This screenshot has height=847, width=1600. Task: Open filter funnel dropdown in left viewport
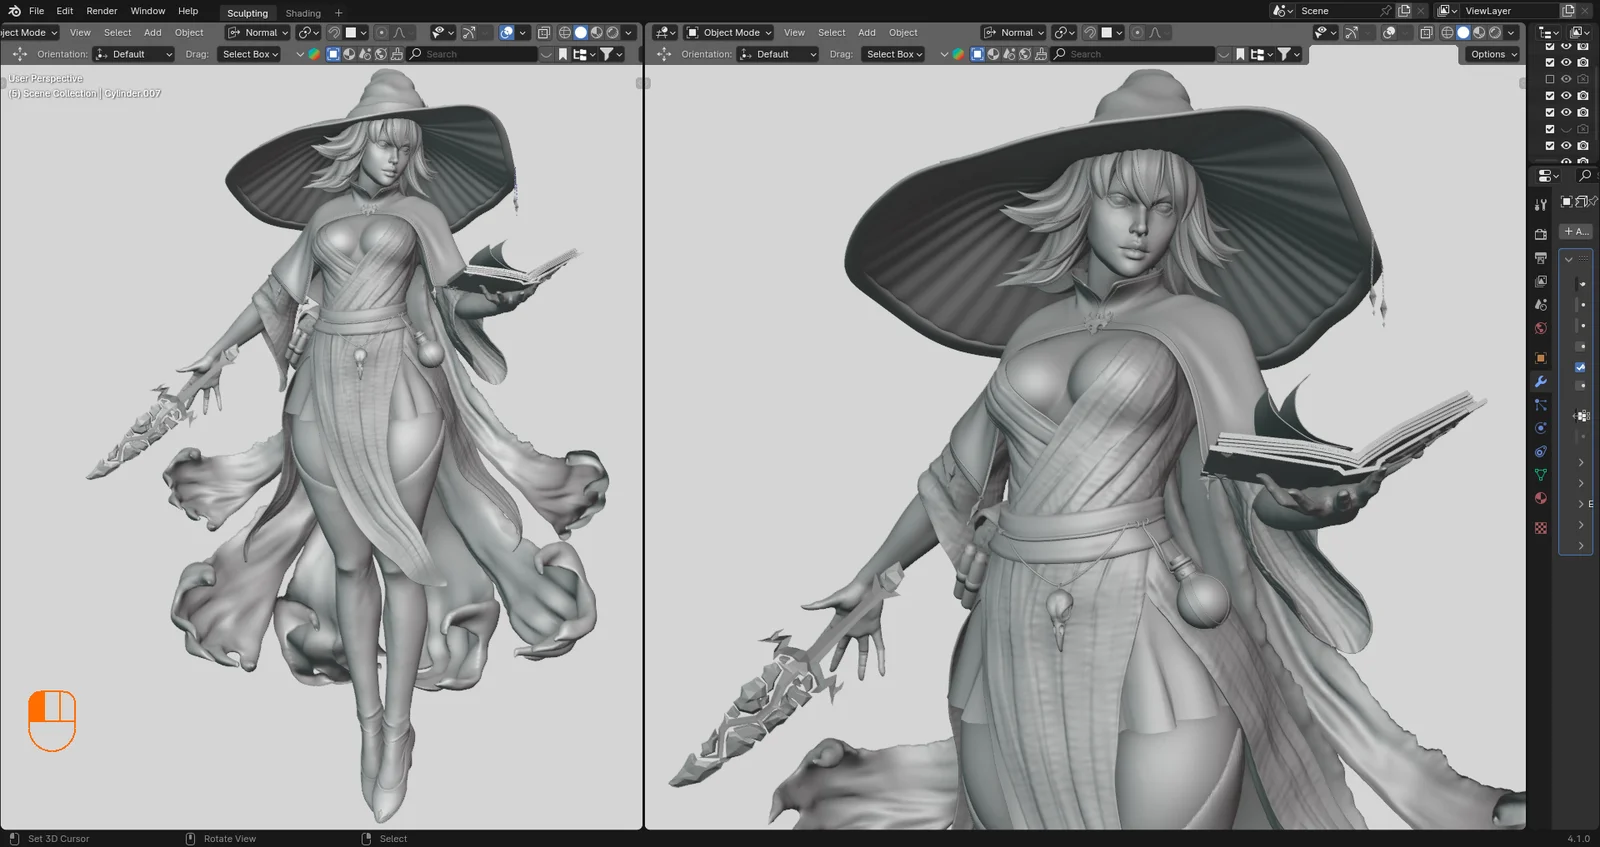point(611,54)
